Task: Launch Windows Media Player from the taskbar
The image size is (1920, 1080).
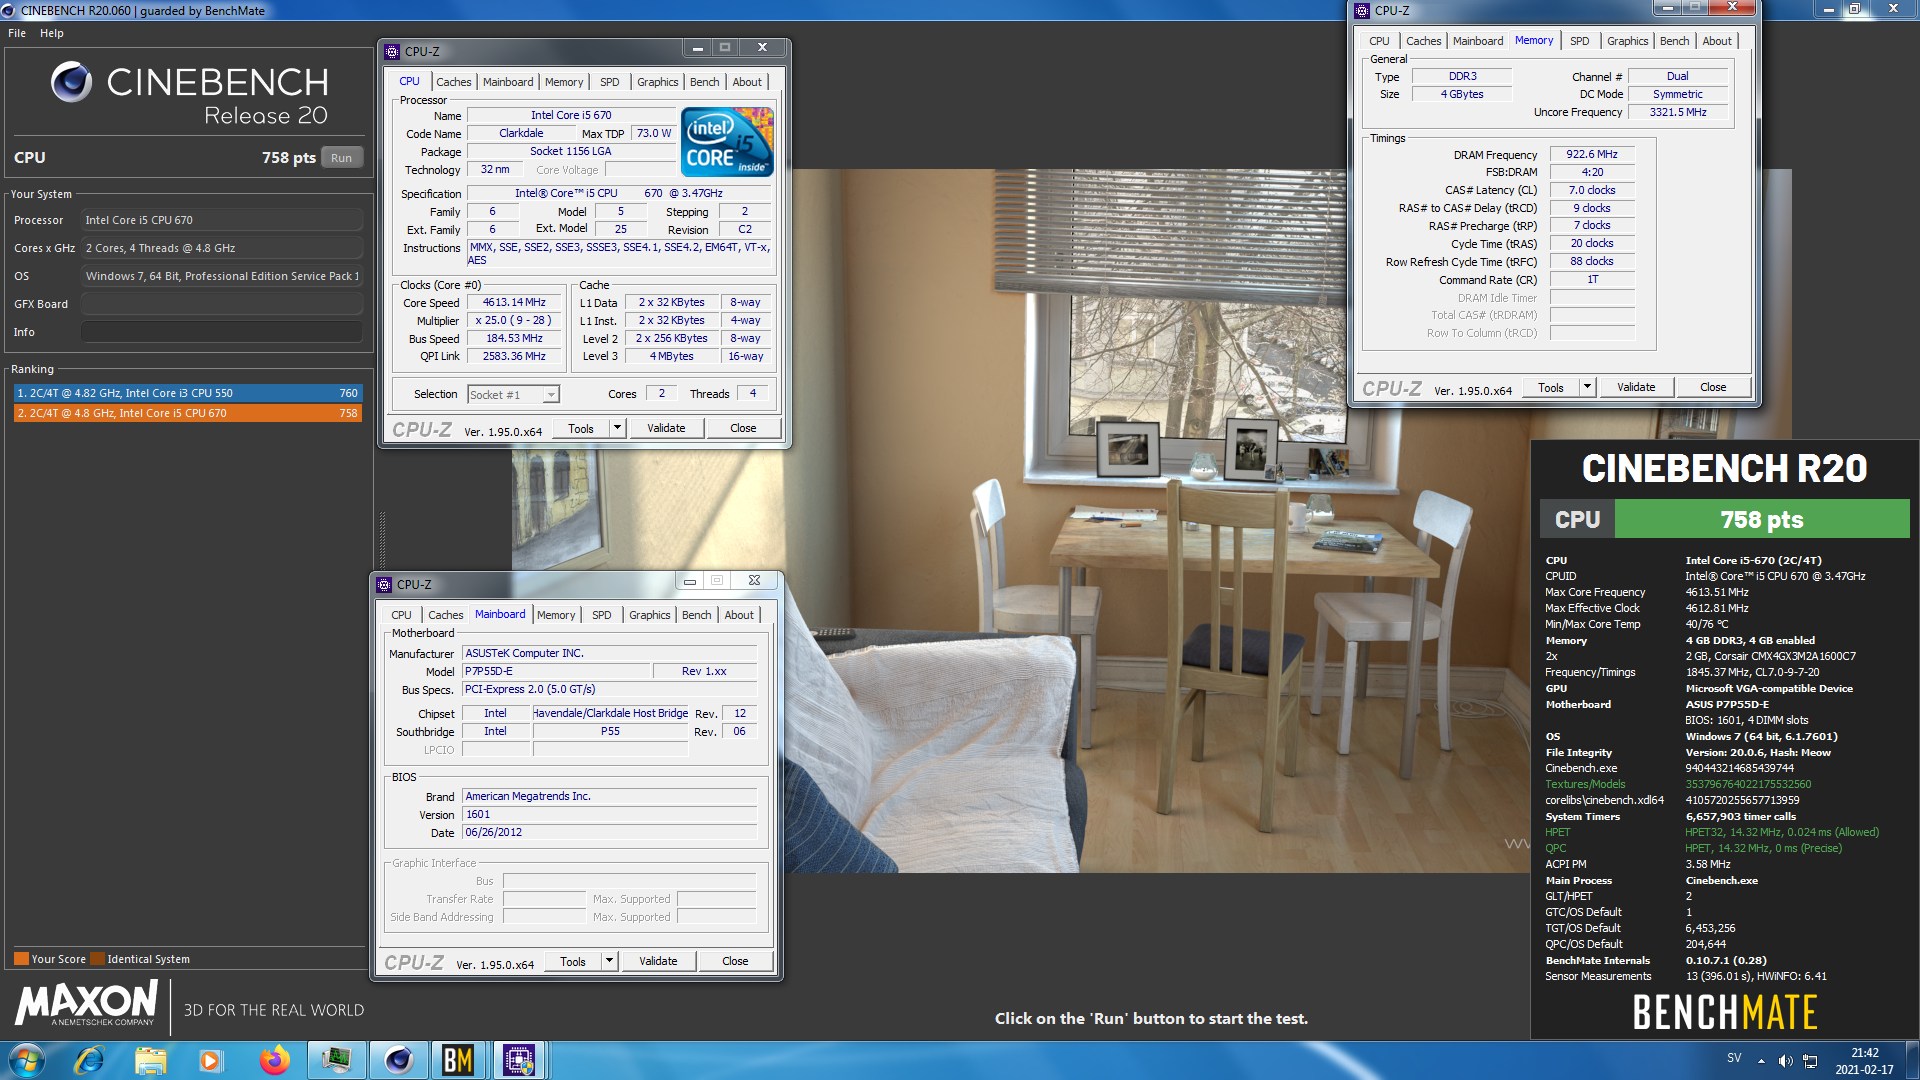Action: tap(211, 1060)
